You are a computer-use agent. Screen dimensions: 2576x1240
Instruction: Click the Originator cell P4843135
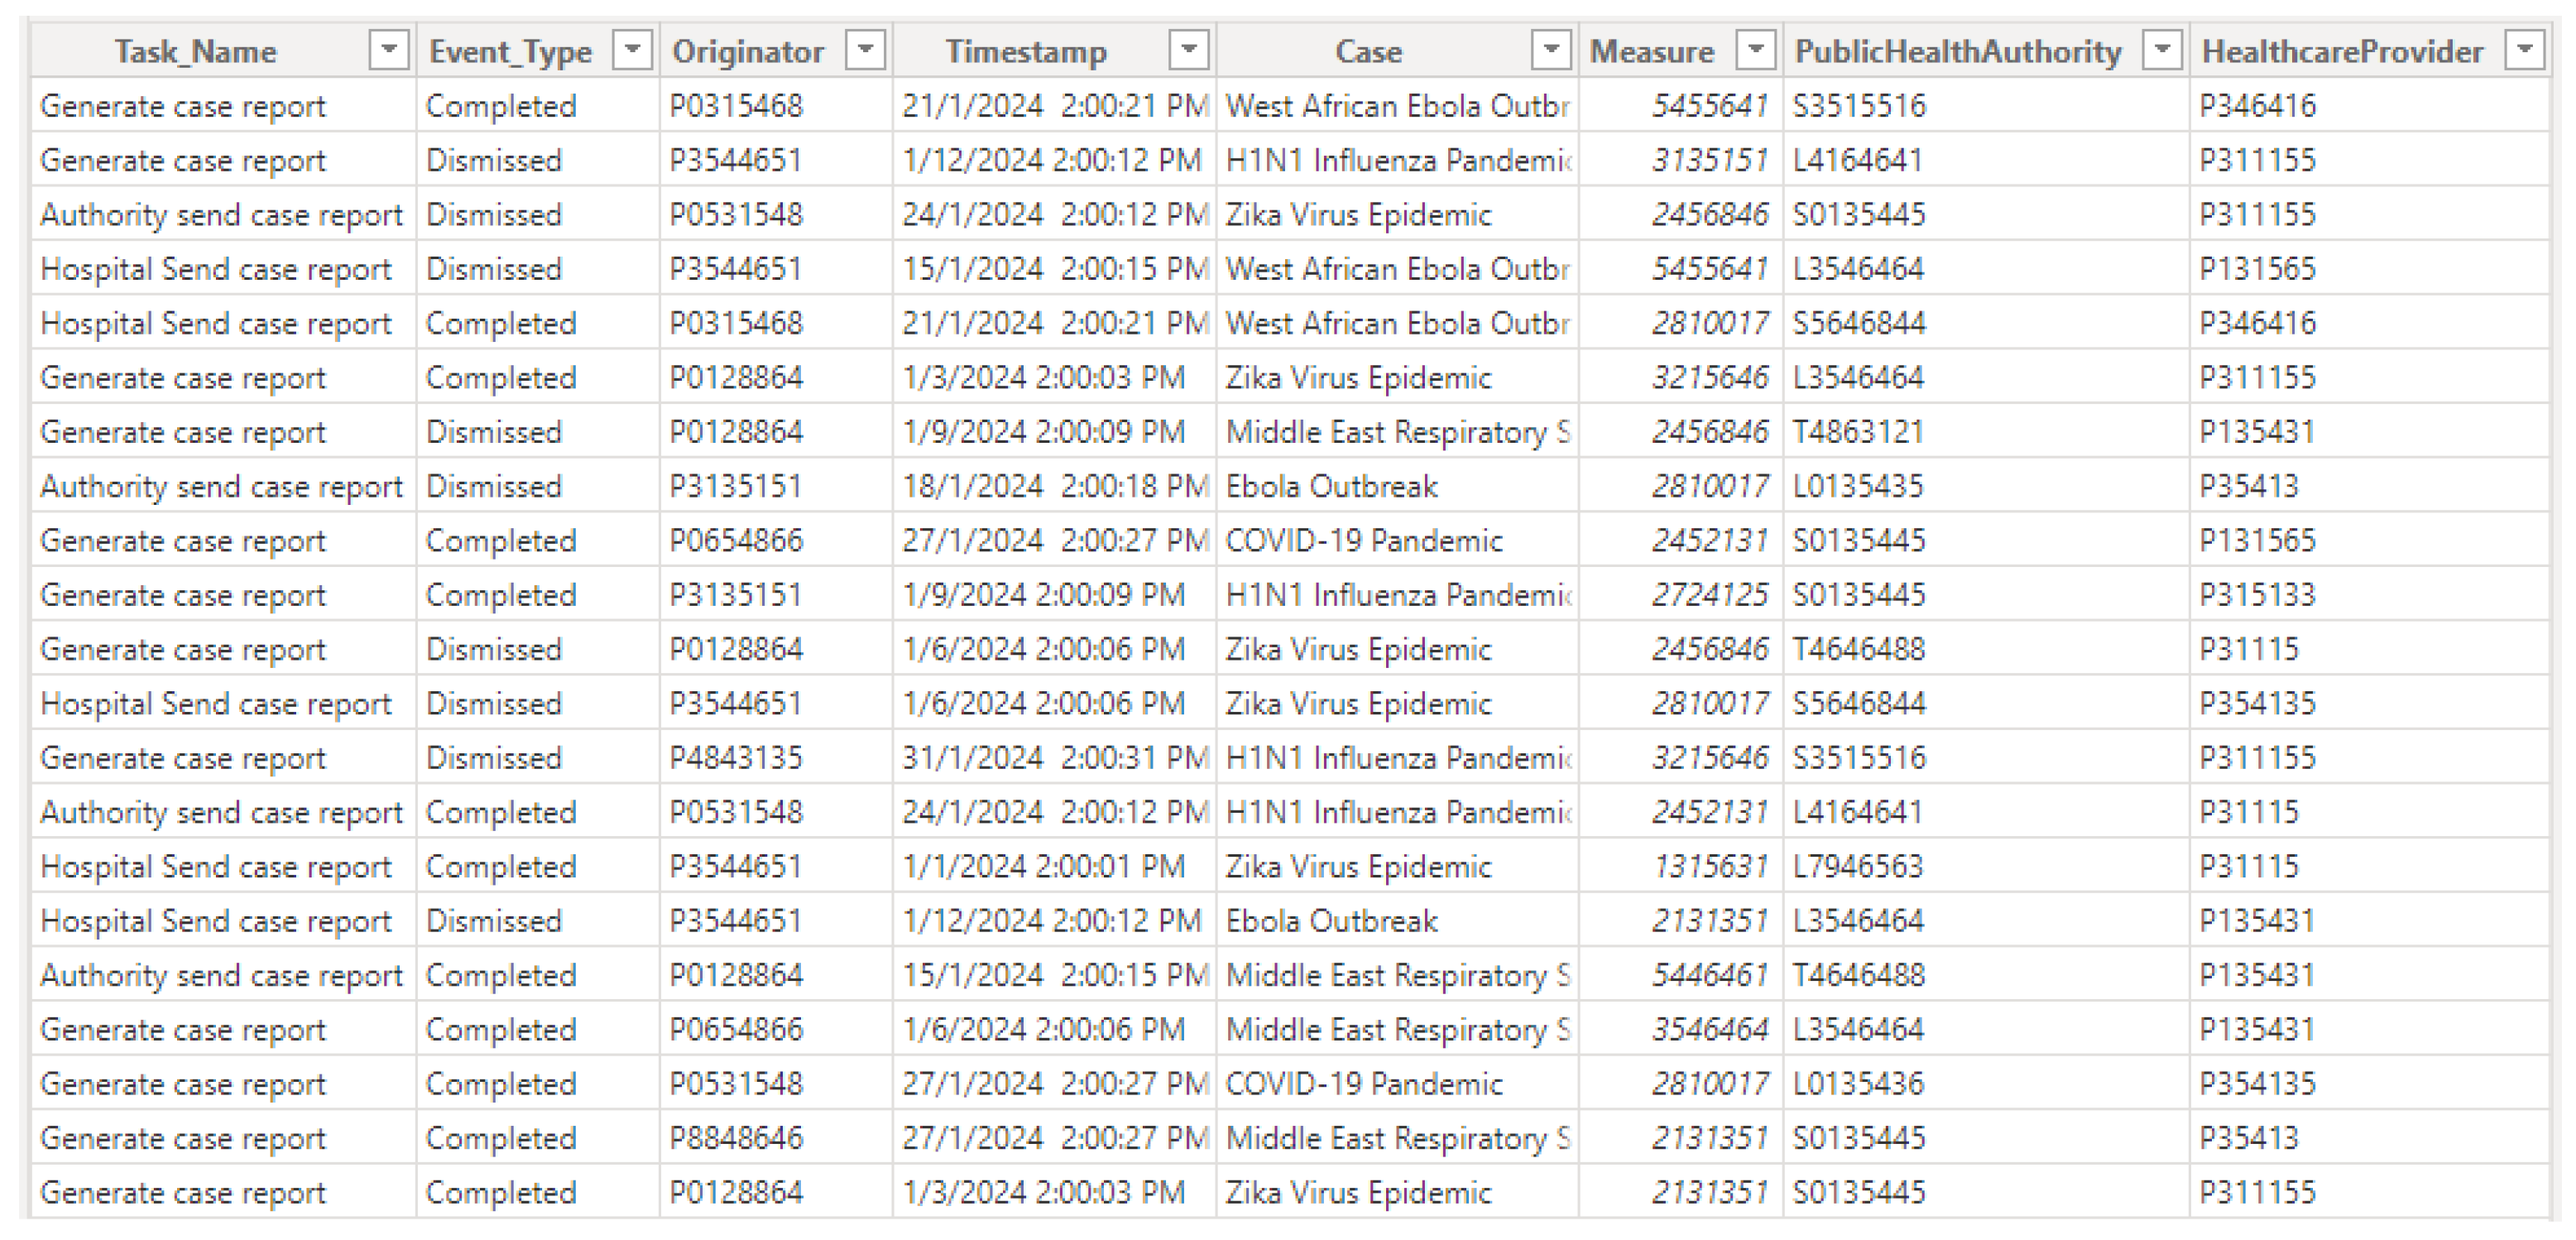(x=736, y=758)
